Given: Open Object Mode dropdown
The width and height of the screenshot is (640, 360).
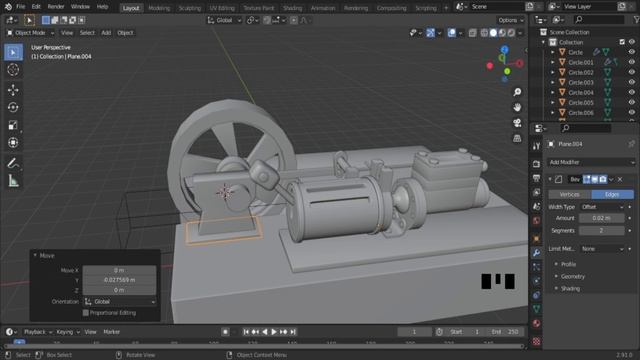Looking at the screenshot, I should (x=30, y=33).
